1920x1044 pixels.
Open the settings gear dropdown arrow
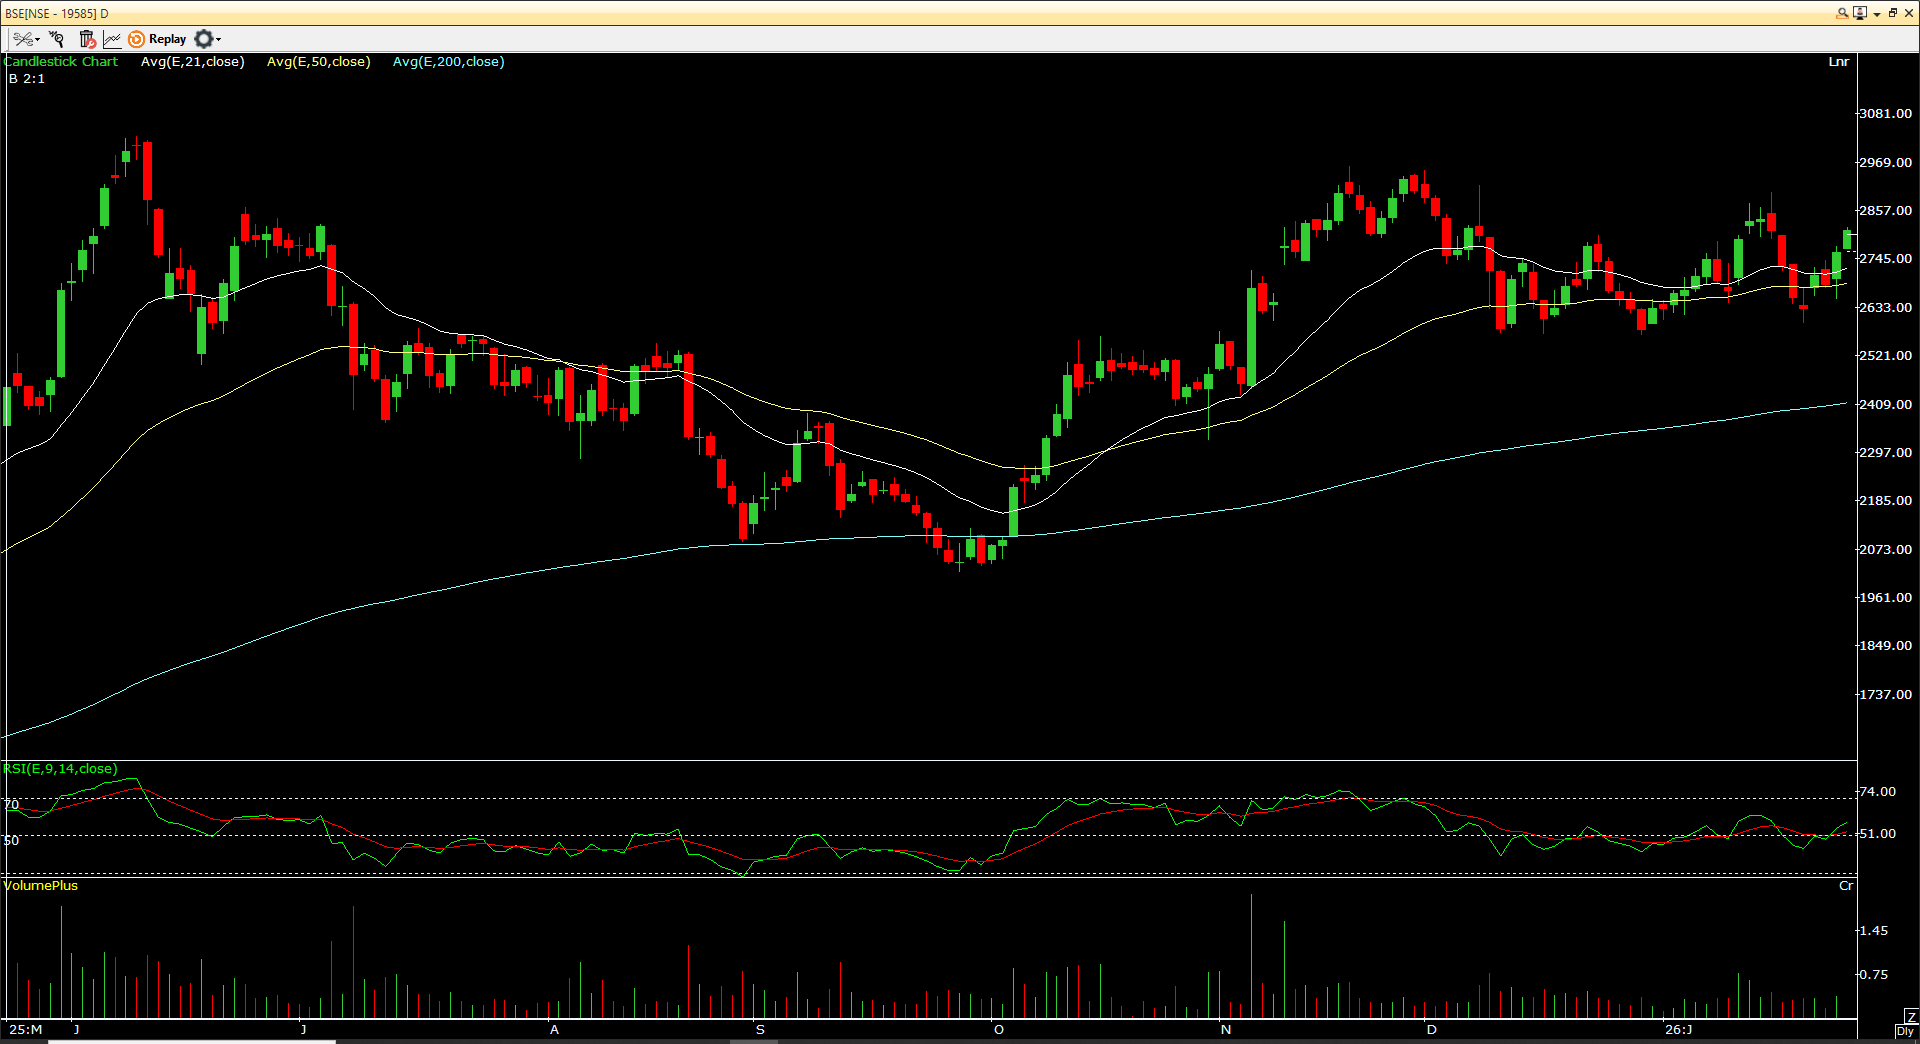click(217, 40)
